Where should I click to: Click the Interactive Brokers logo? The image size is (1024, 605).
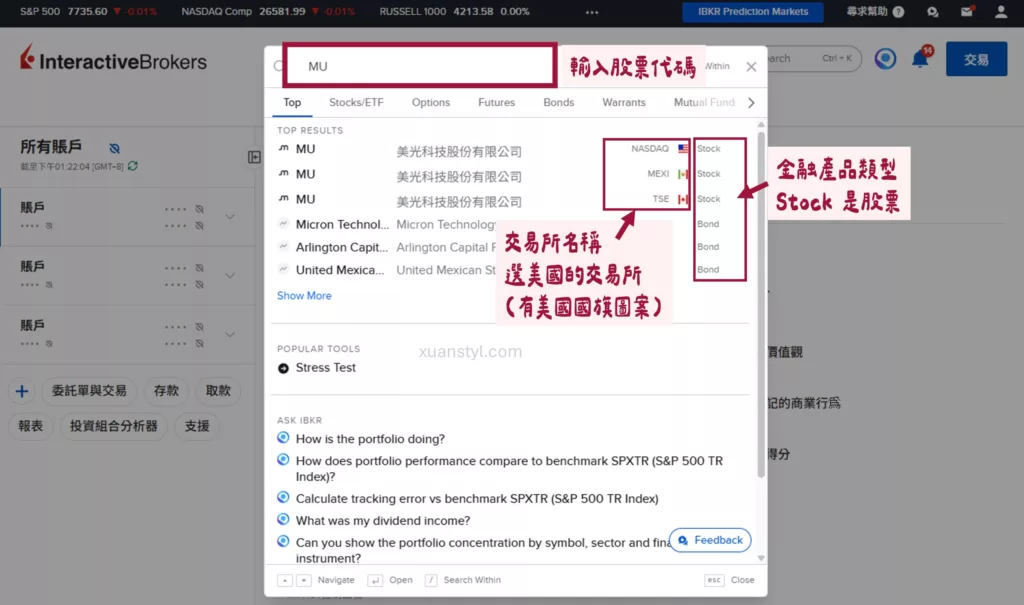coord(113,59)
